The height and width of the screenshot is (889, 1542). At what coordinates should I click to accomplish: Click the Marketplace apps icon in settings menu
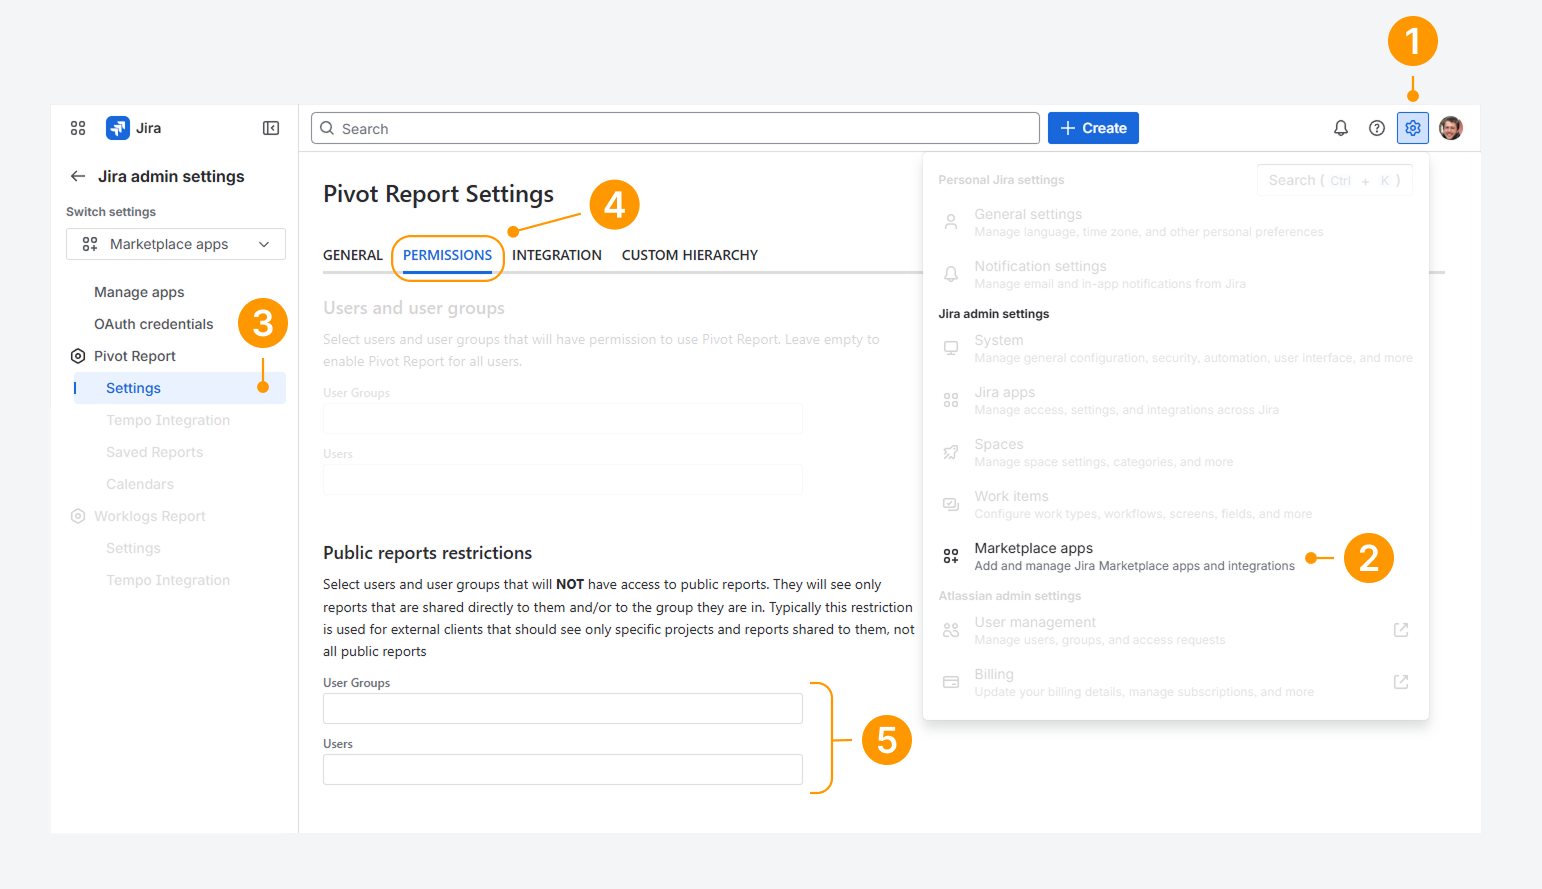(951, 556)
